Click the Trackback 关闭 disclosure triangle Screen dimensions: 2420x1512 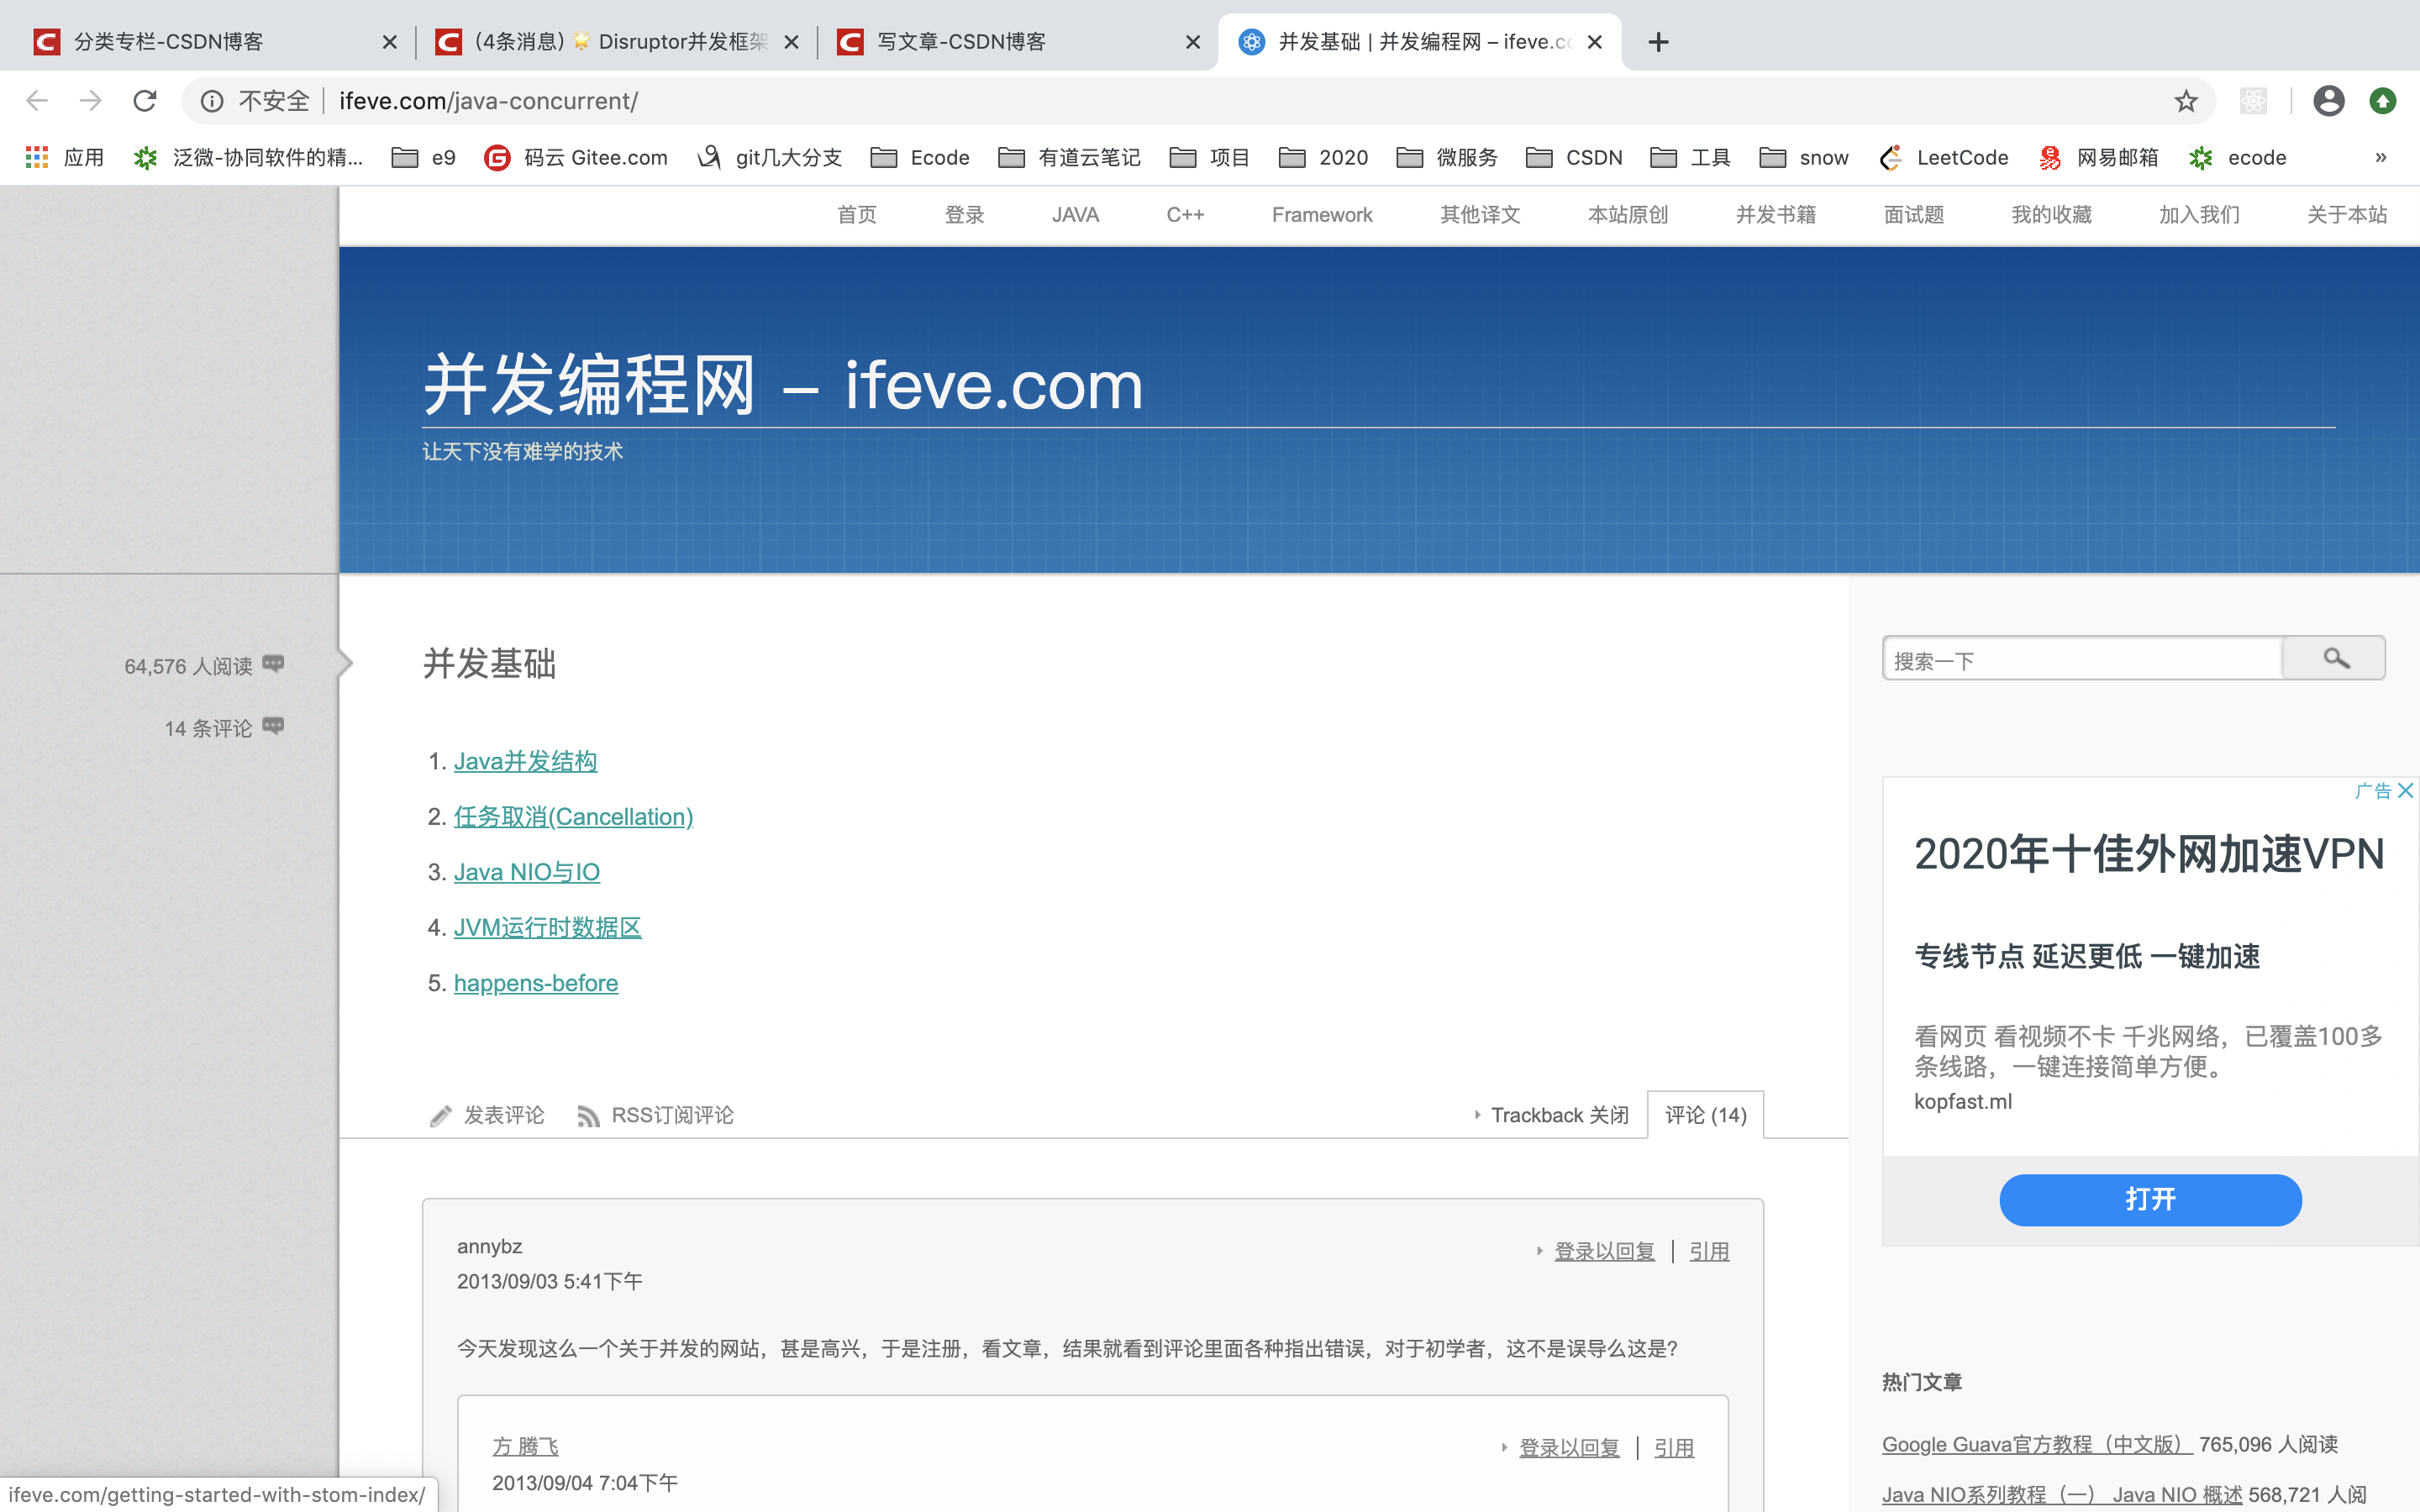pos(1479,1115)
